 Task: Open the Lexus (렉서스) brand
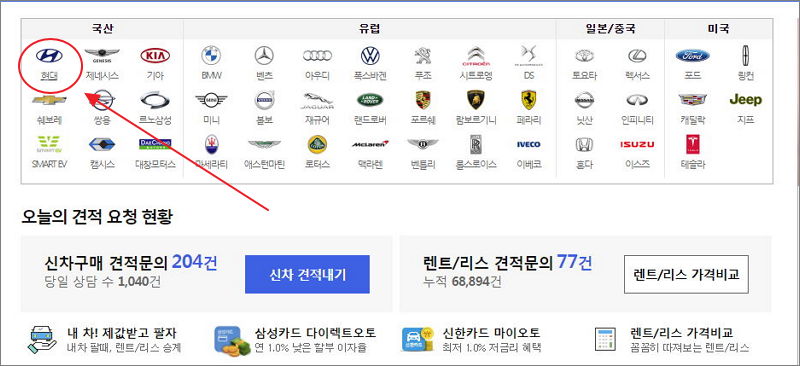click(637, 56)
